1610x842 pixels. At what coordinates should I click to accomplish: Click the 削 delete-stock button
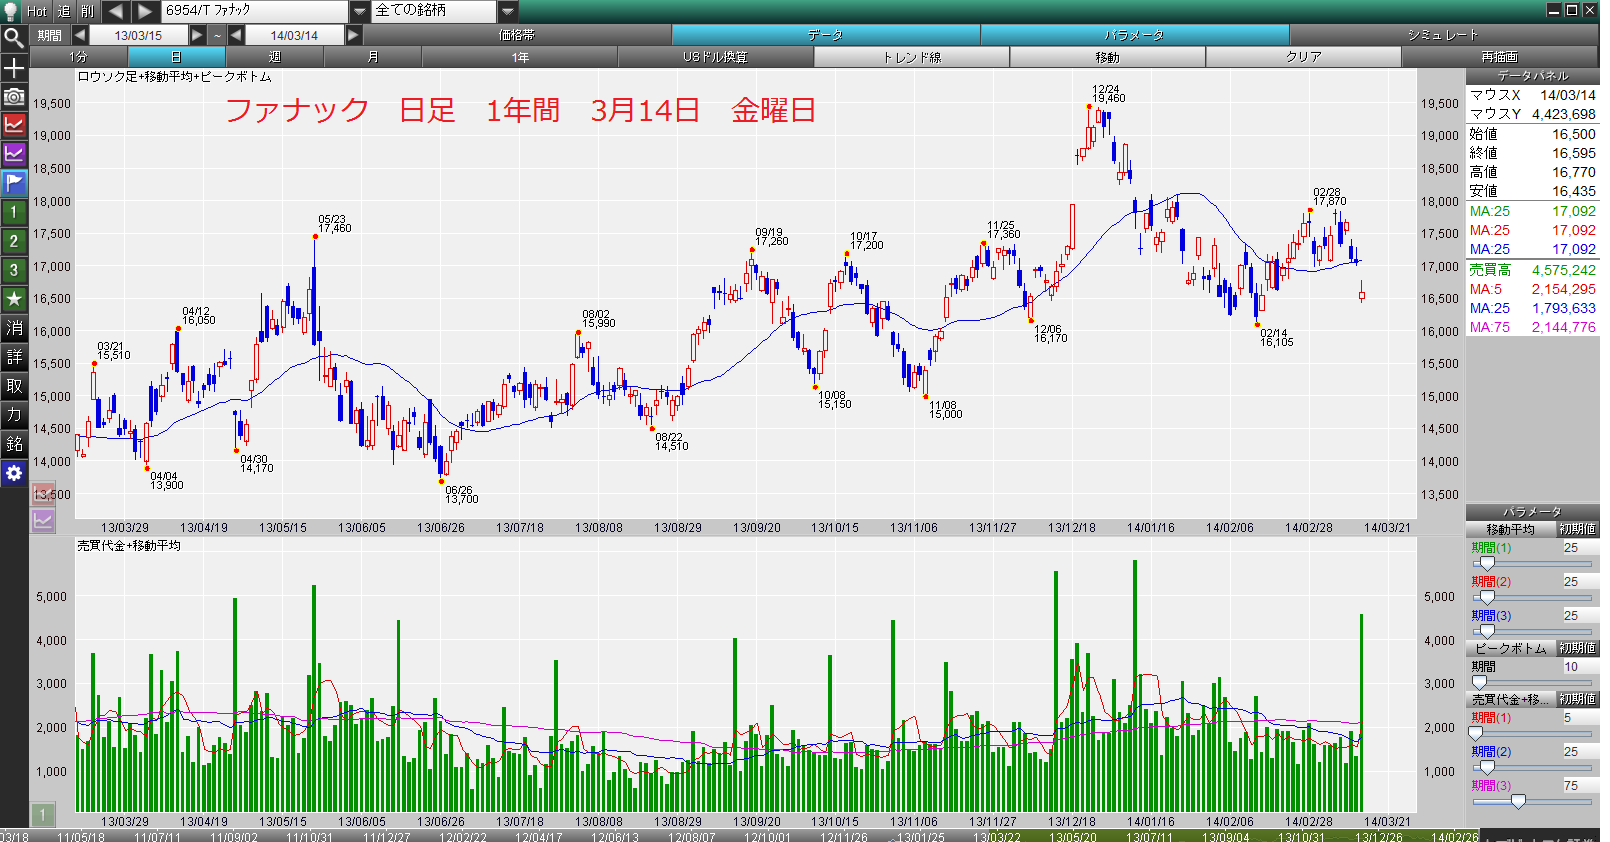click(87, 11)
